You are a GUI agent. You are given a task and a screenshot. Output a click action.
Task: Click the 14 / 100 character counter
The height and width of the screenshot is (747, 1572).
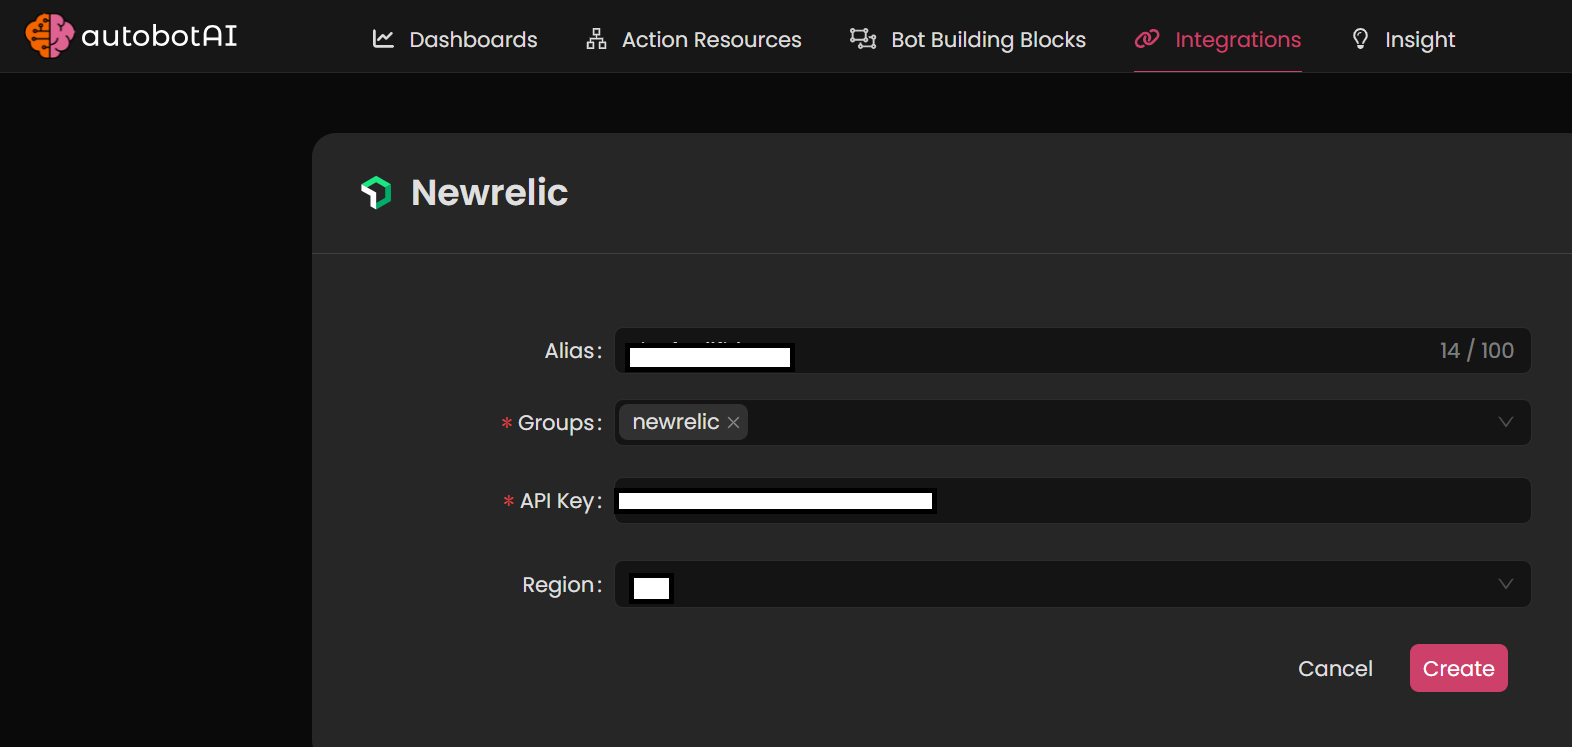1477,350
